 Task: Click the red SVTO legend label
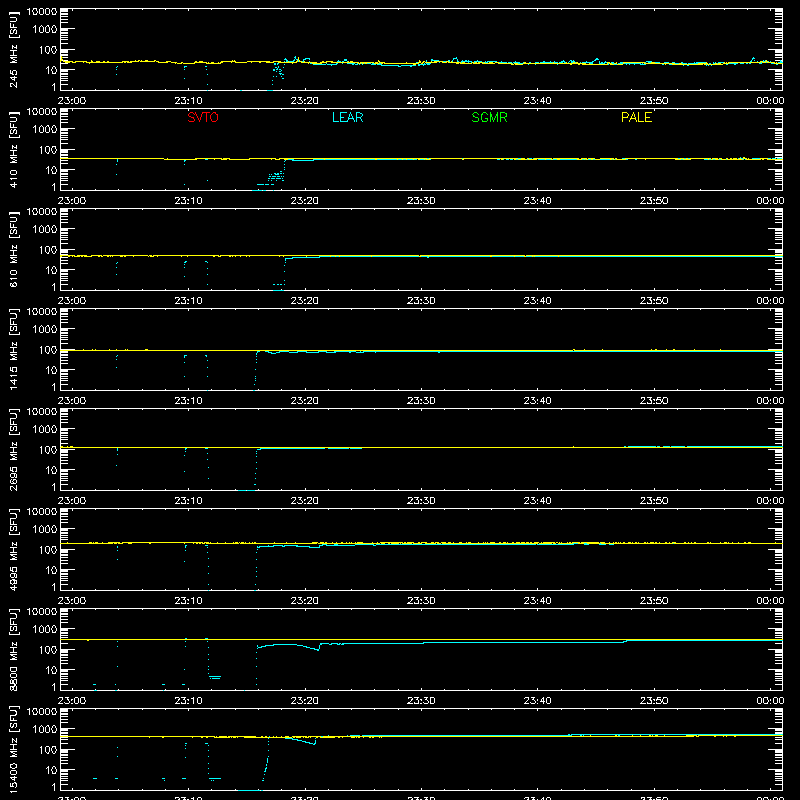click(x=203, y=117)
